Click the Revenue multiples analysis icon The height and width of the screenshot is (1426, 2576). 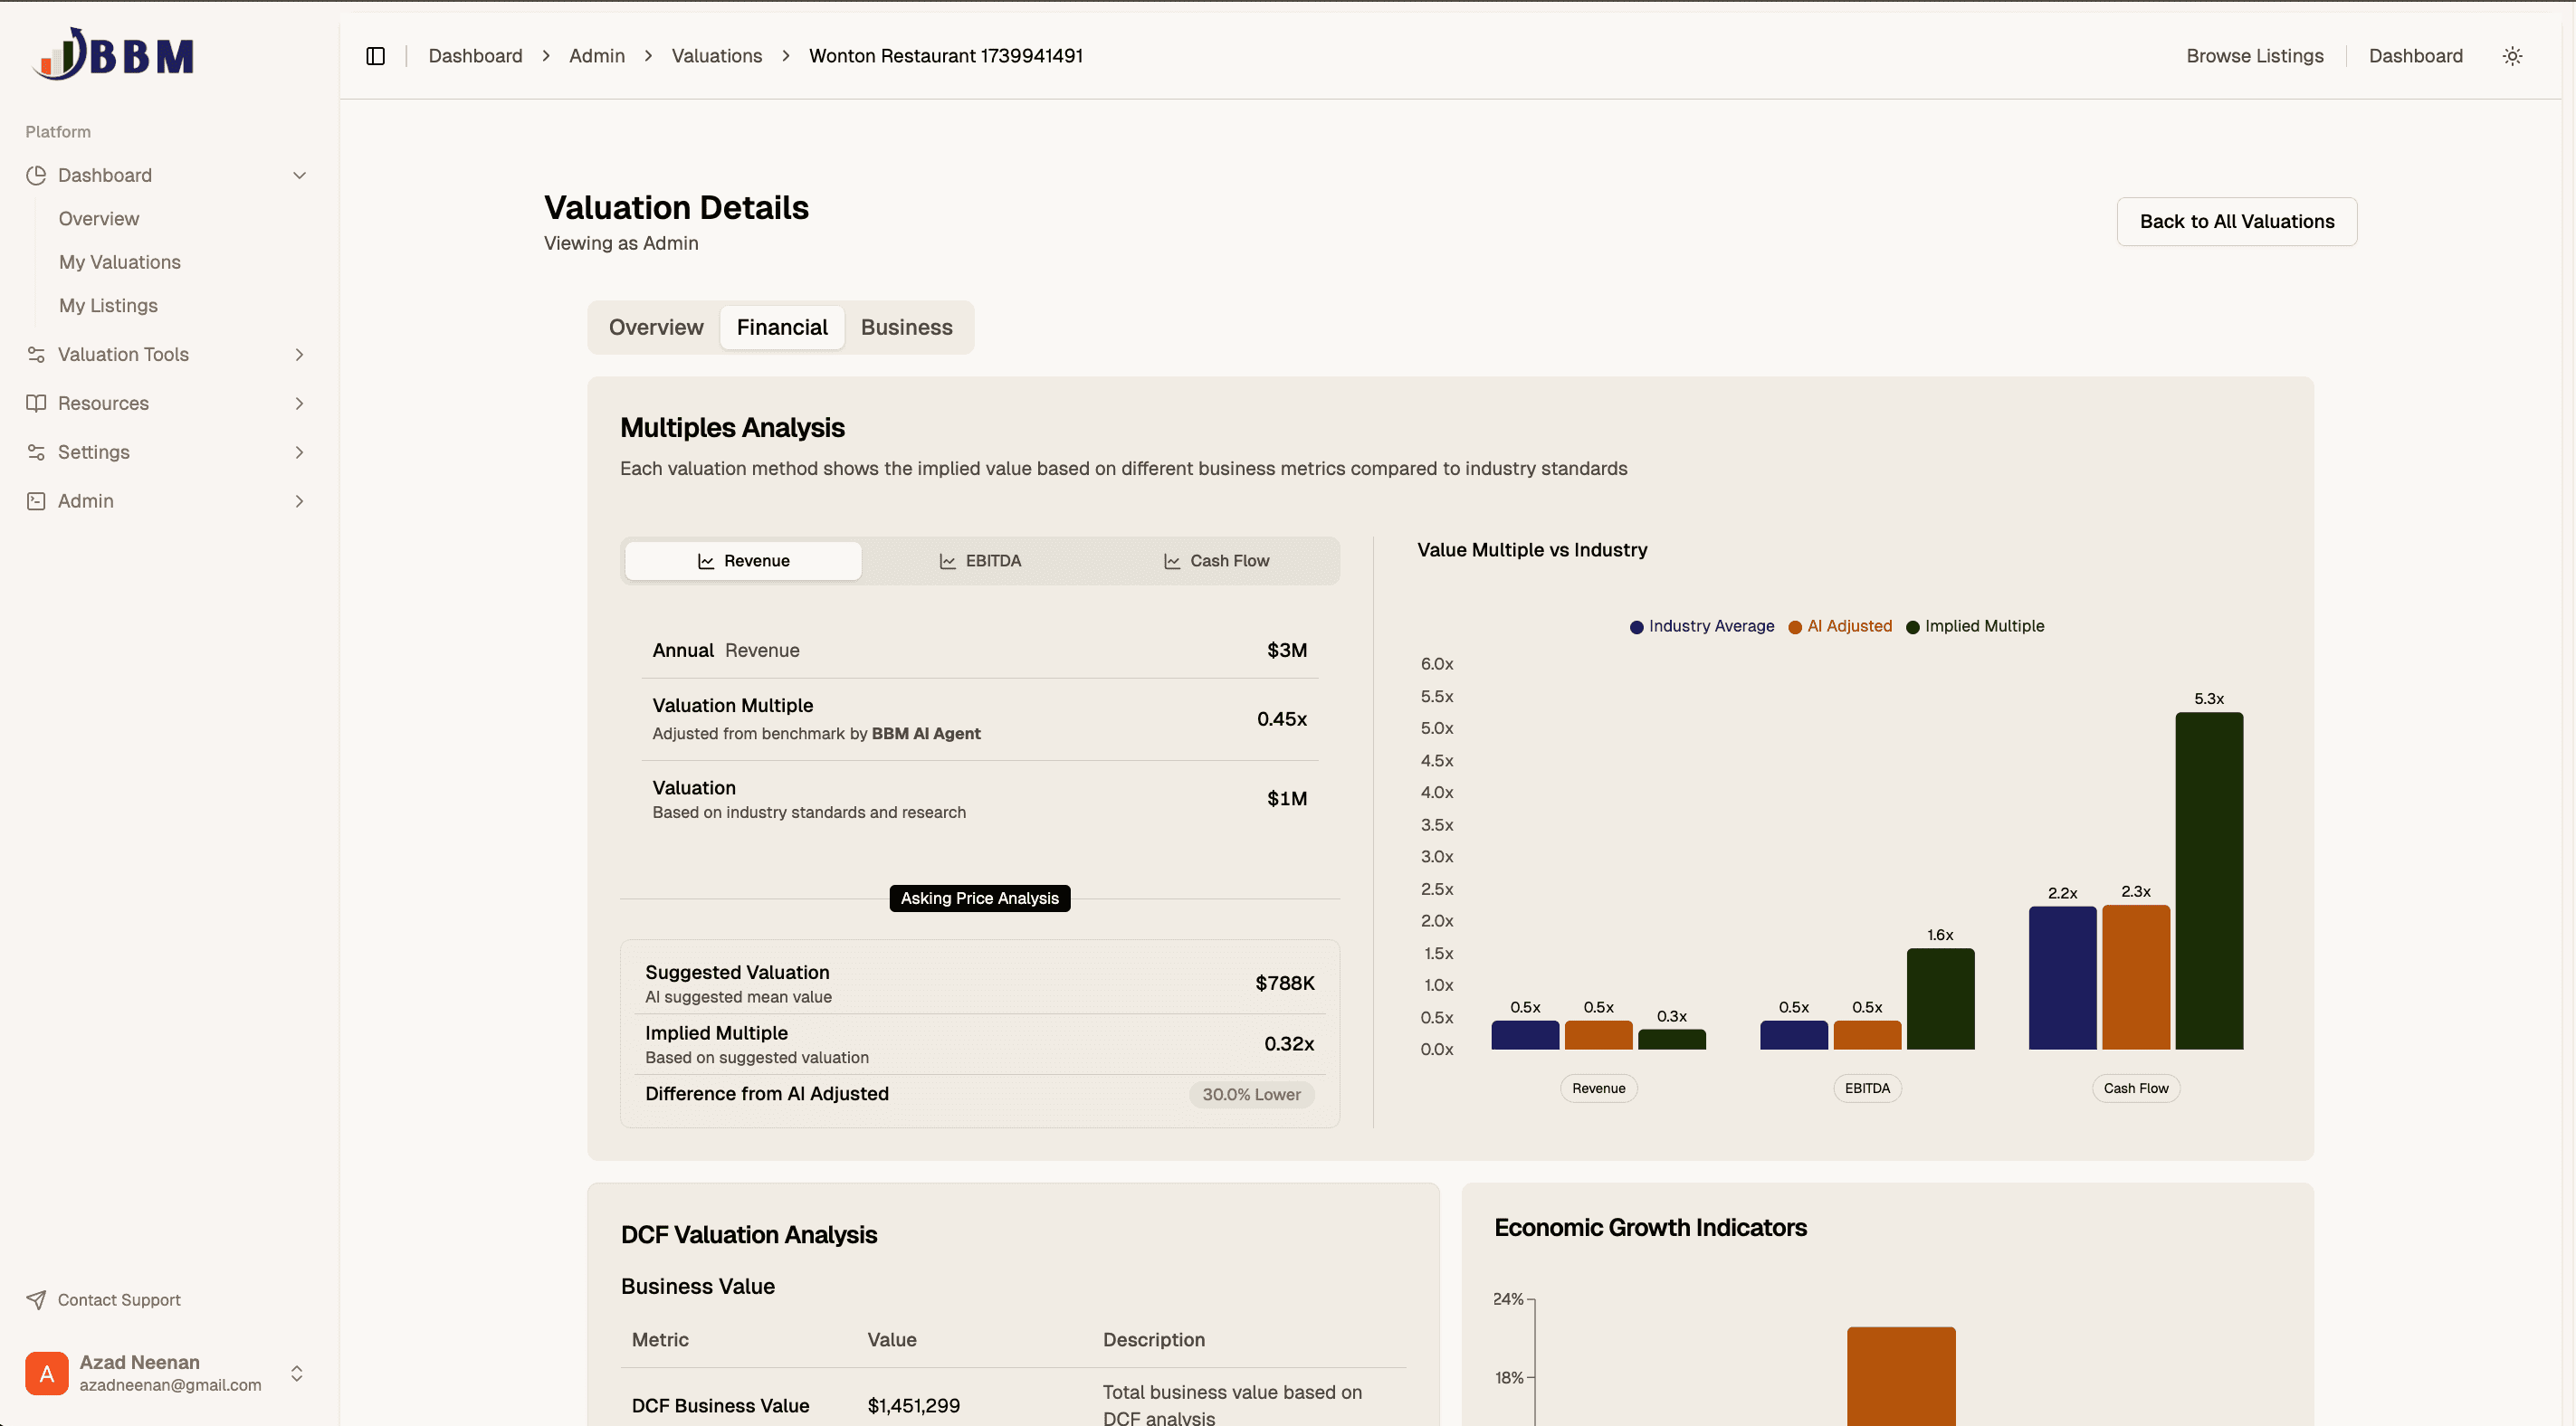(x=704, y=558)
